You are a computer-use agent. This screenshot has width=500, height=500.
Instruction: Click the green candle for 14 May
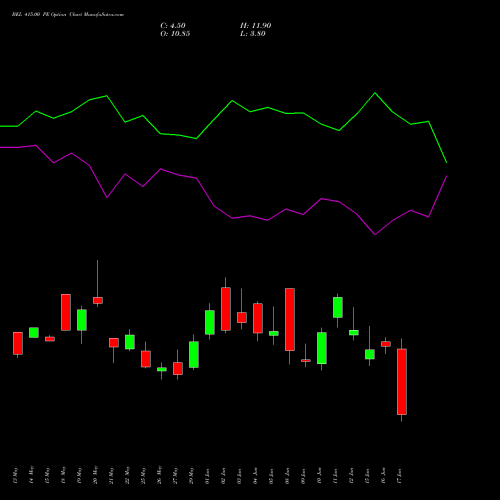(x=34, y=332)
